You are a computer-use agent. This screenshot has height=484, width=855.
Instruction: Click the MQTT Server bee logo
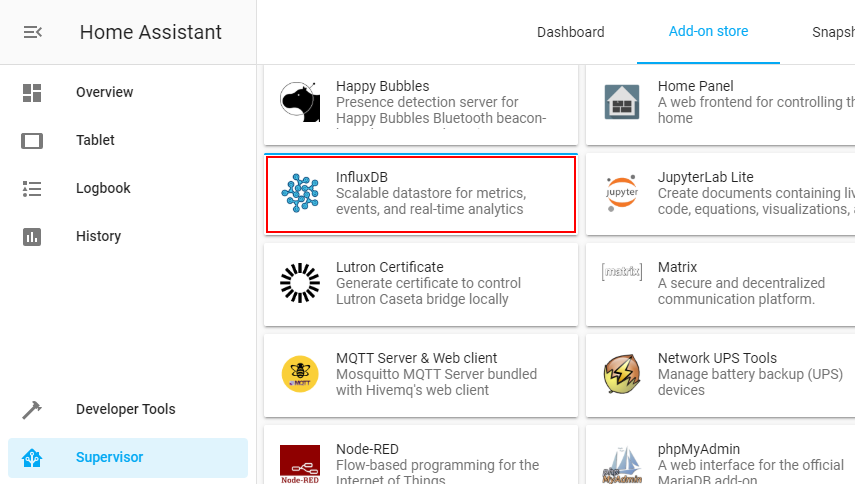coord(300,374)
